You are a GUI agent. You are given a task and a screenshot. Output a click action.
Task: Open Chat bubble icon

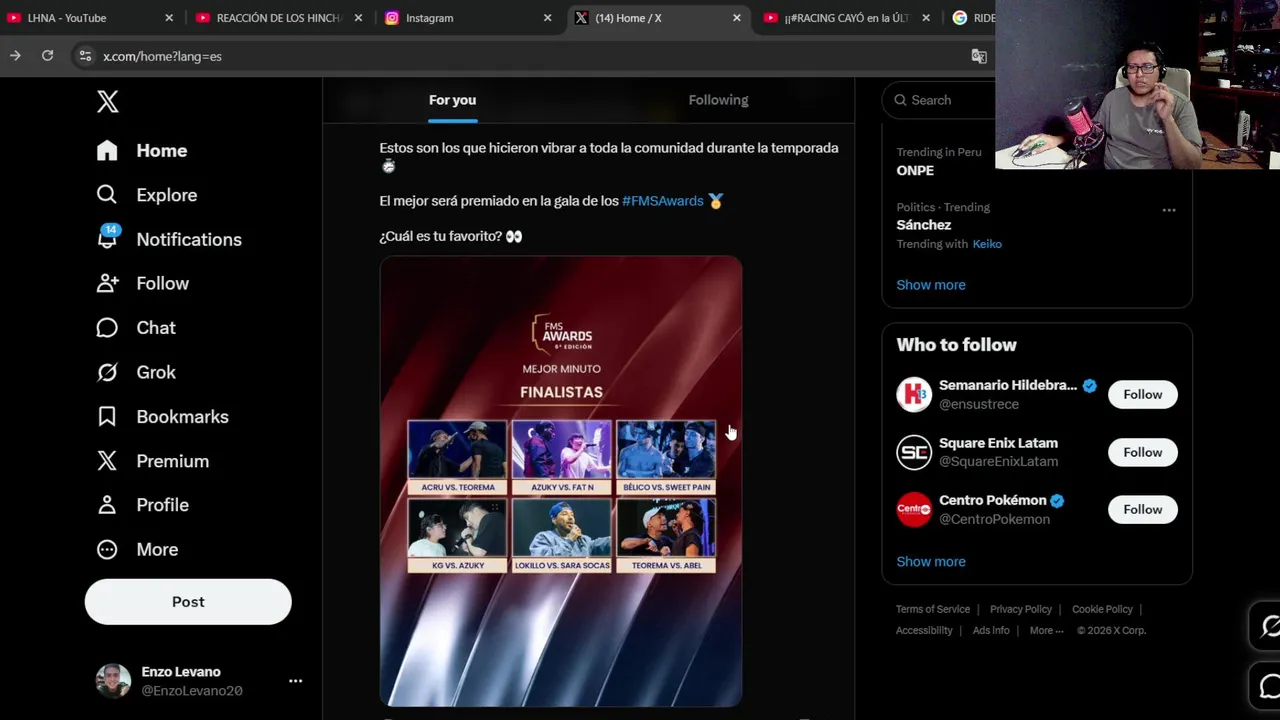click(107, 327)
